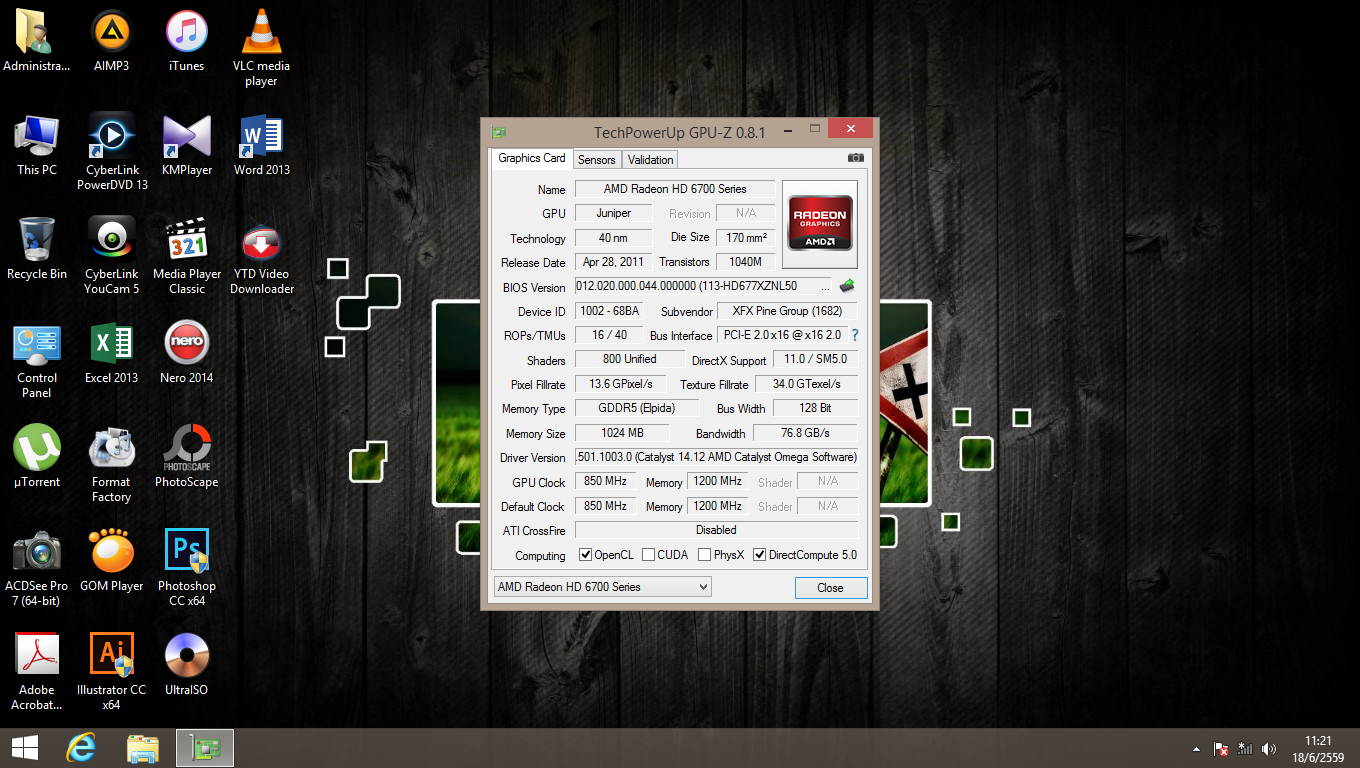
Task: Open the AMD Radeon HD 6700 Series dropdown
Action: coord(603,587)
